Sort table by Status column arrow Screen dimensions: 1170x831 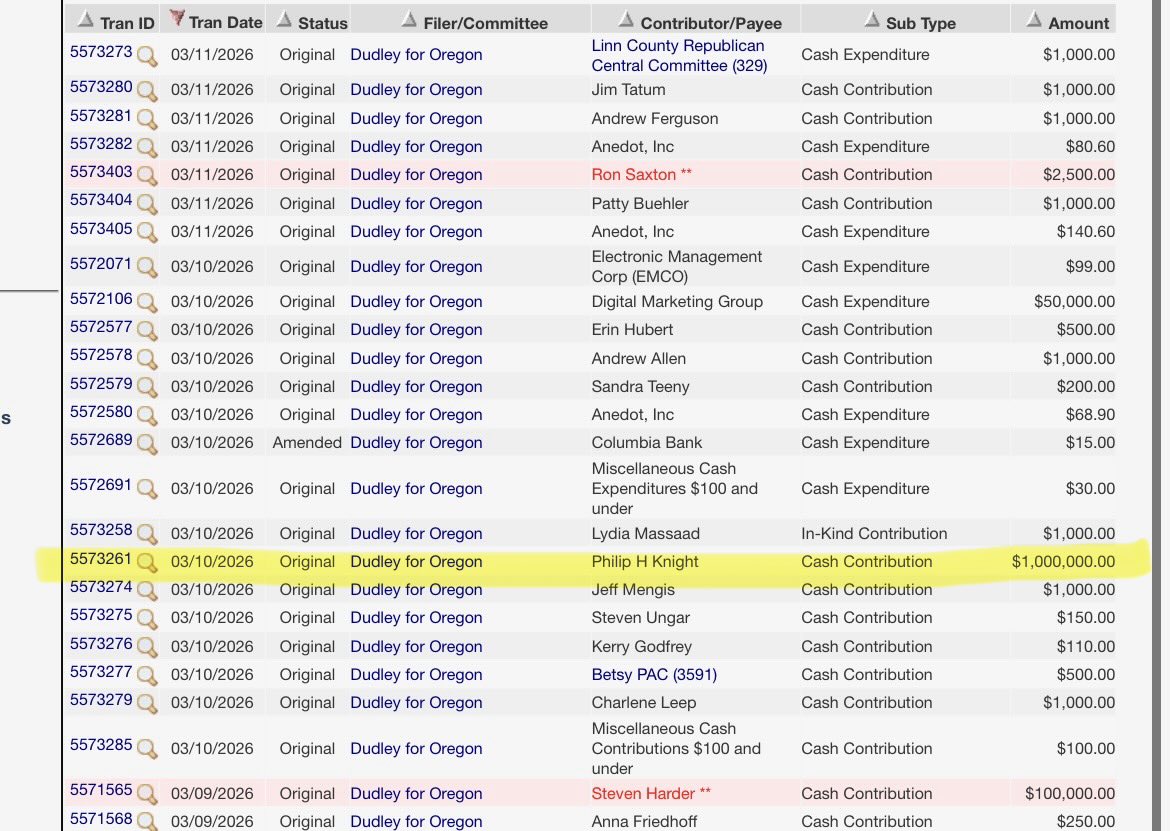point(284,20)
